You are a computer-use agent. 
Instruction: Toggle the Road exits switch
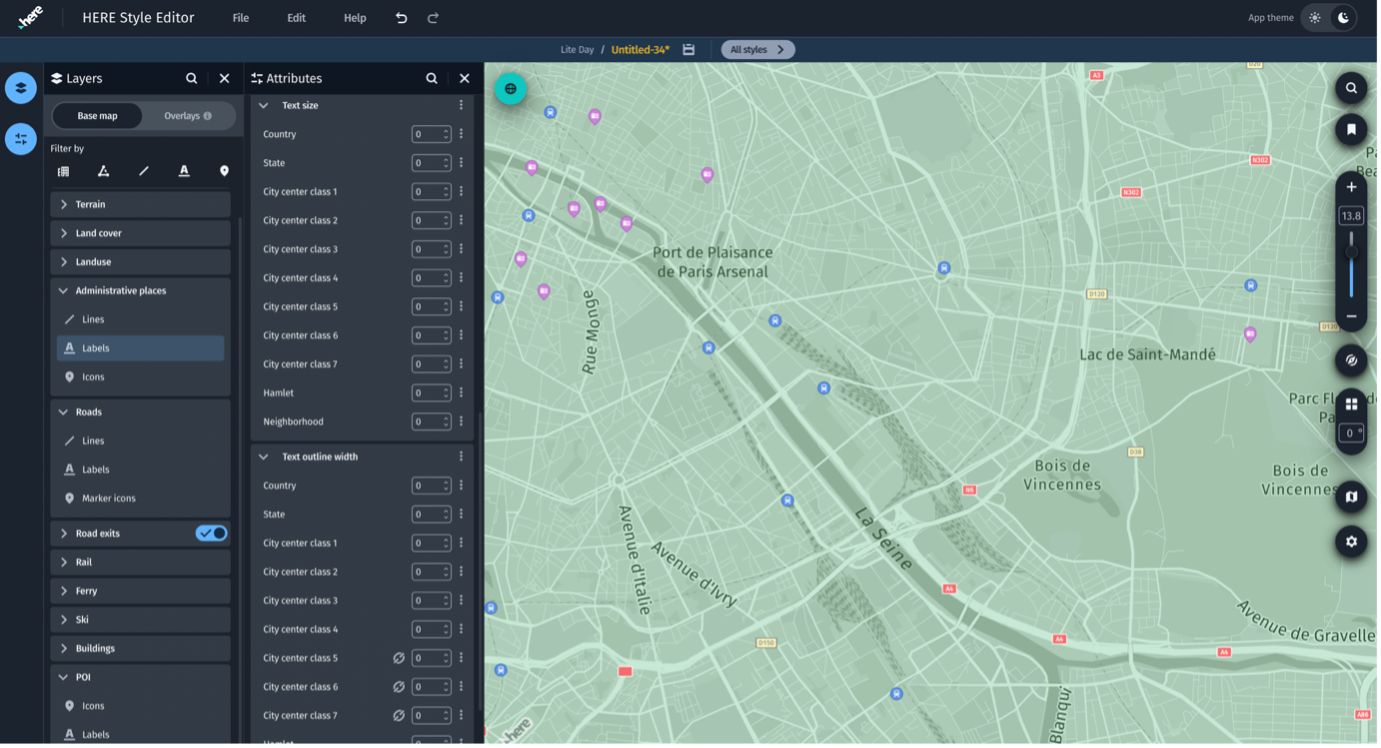point(212,533)
